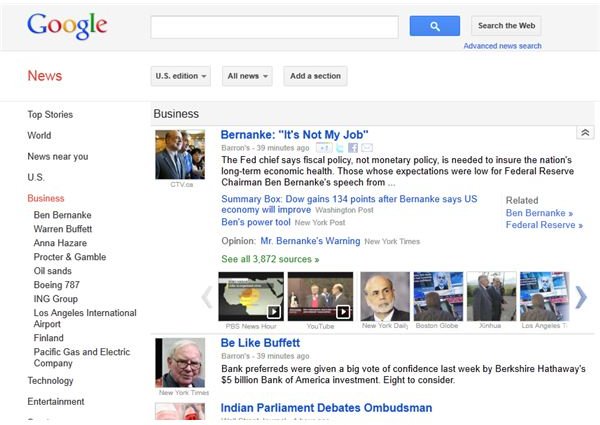The height and width of the screenshot is (425, 600).
Task: Open Entertainment section in sidebar
Action: coord(56,402)
